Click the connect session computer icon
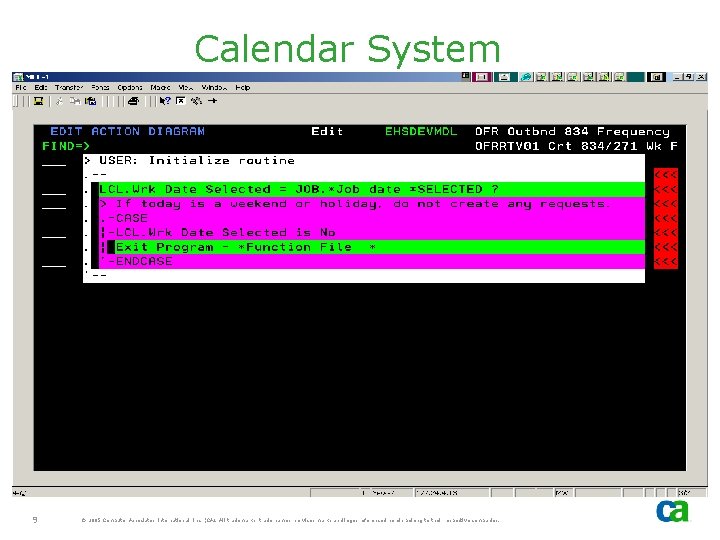 pyautogui.click(x=39, y=101)
